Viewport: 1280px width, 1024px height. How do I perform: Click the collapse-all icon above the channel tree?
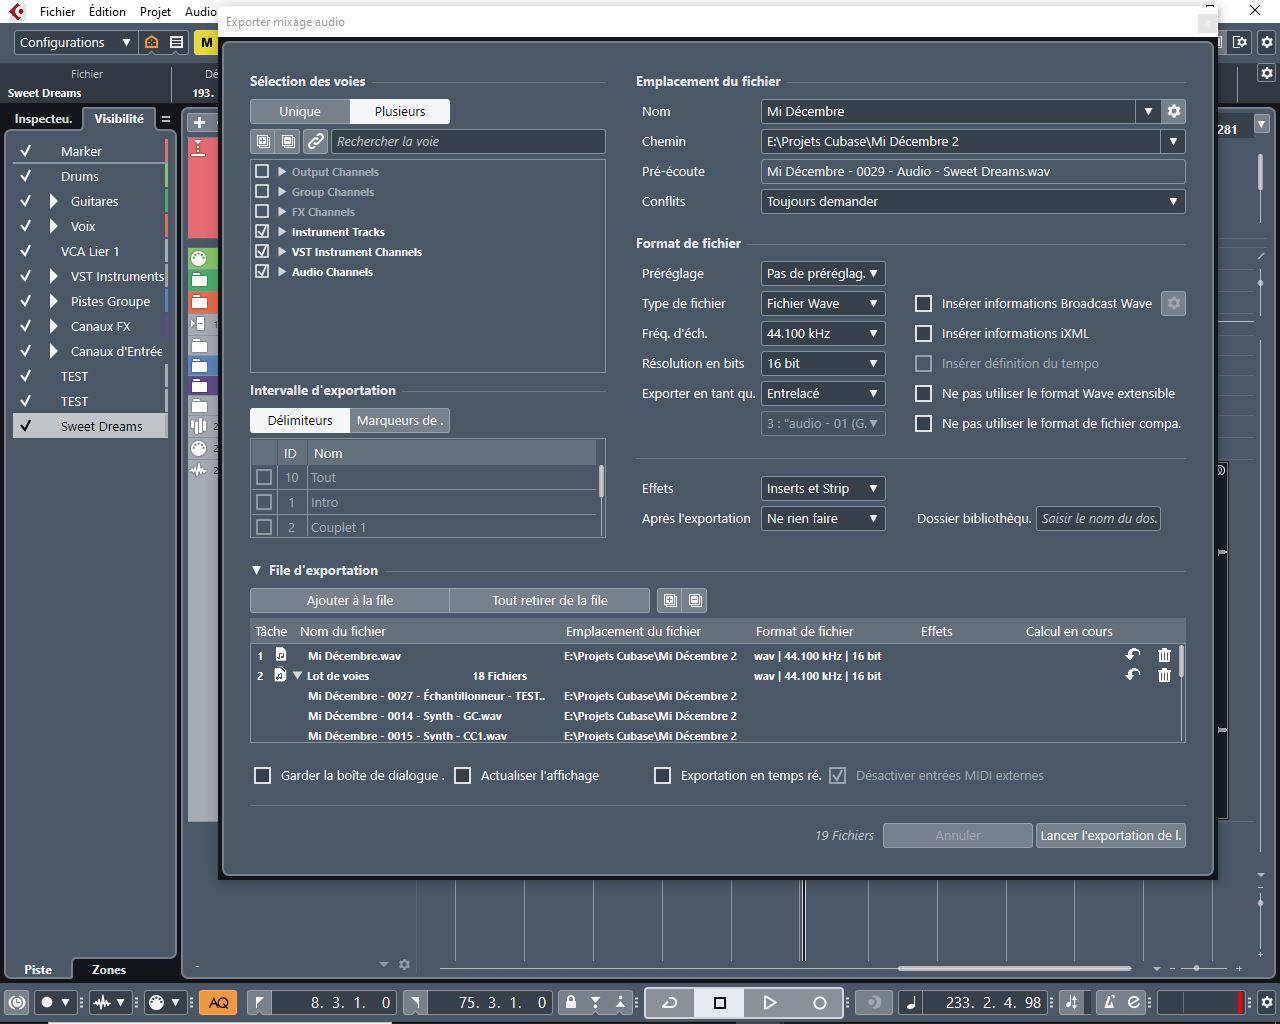(288, 141)
